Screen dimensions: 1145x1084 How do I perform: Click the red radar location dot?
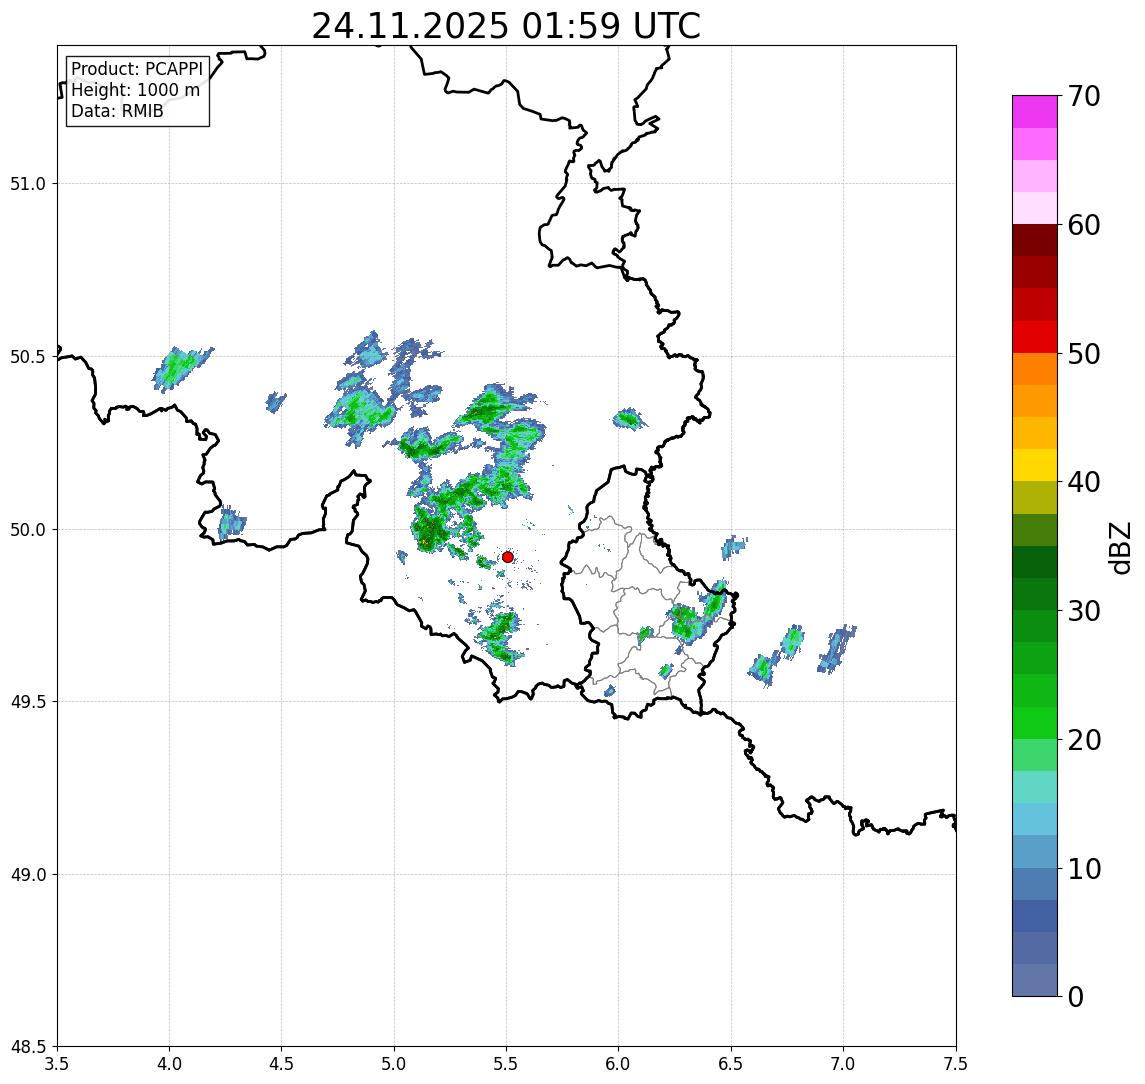point(508,557)
